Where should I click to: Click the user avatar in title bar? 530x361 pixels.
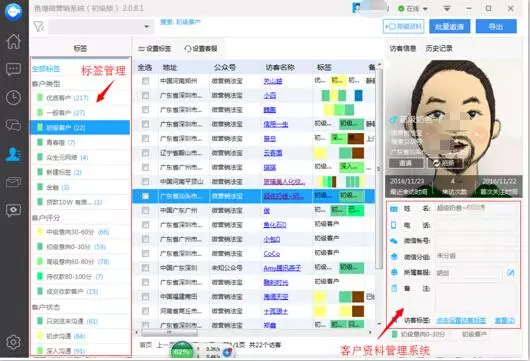tap(357, 8)
